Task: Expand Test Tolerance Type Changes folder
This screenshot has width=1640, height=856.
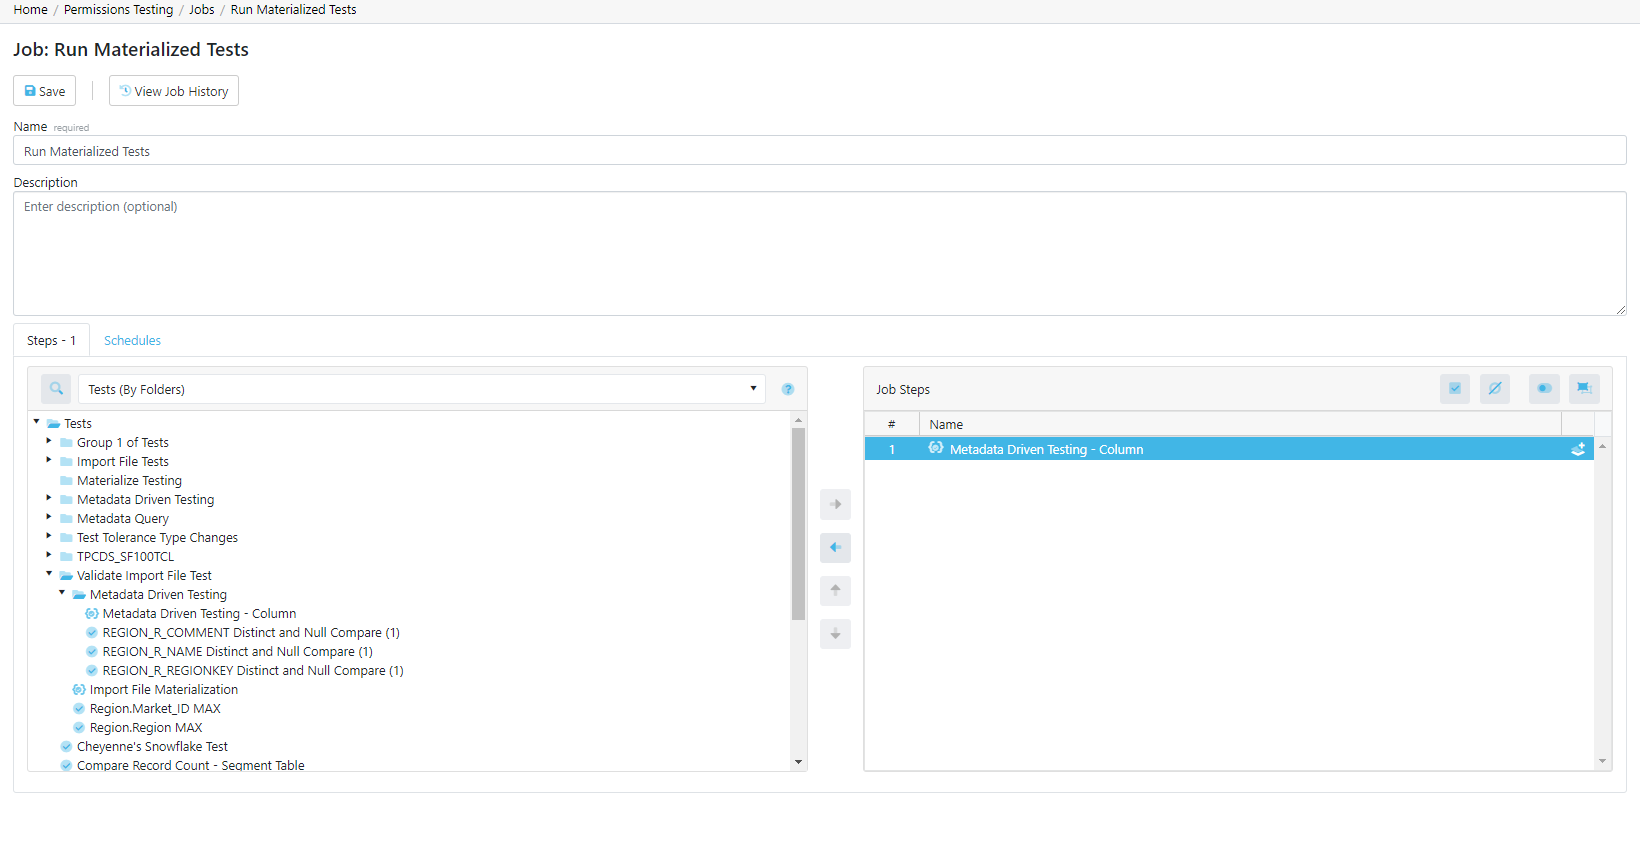Action: [49, 536]
